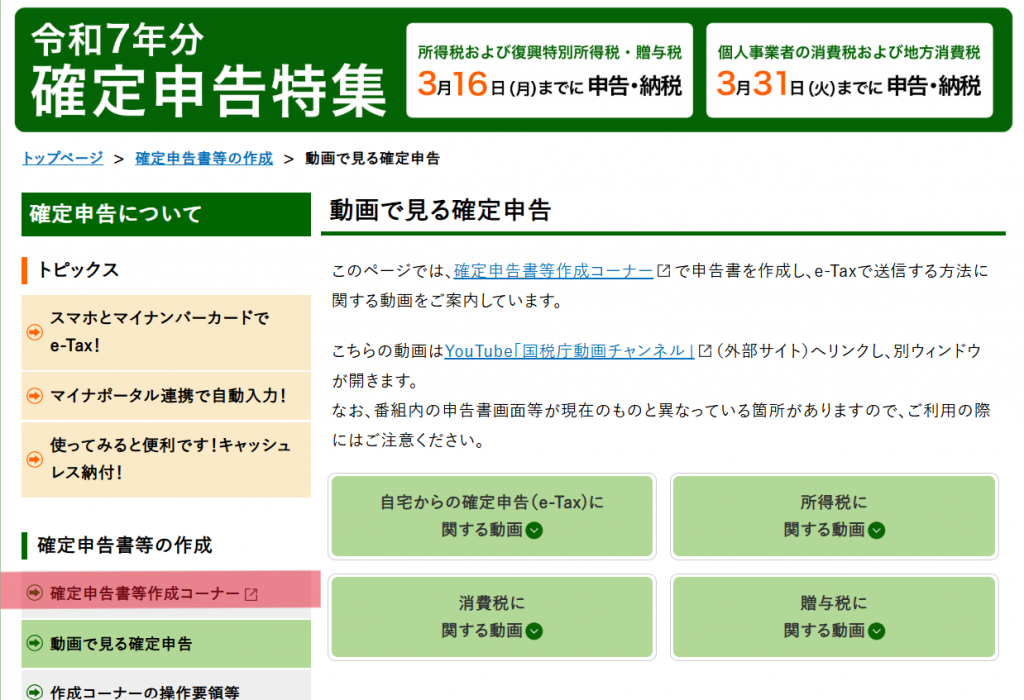Click arrow icon beside 確定申告書等作成コーナー in sidebar
The height and width of the screenshot is (700, 1024).
click(x=35, y=593)
